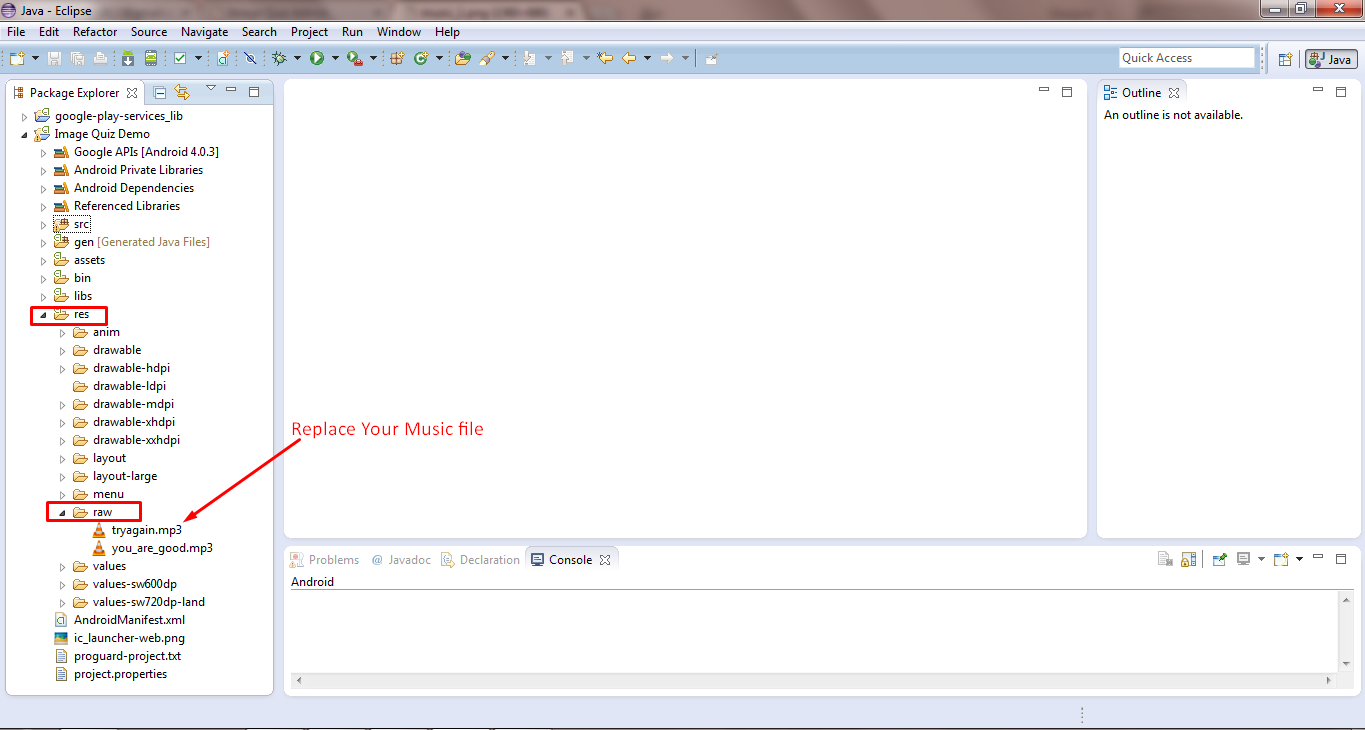
Task: Open the Run button dropdown arrow
Action: point(334,59)
